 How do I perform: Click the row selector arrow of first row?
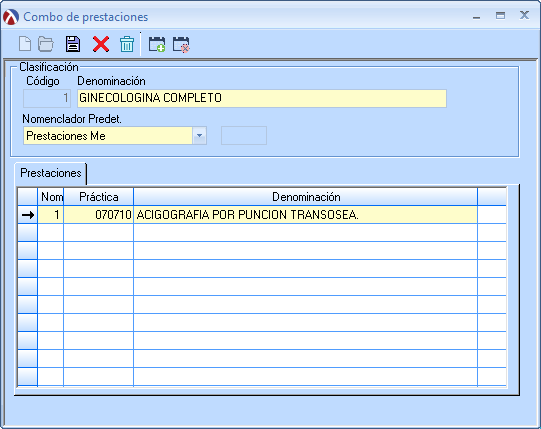[28, 215]
